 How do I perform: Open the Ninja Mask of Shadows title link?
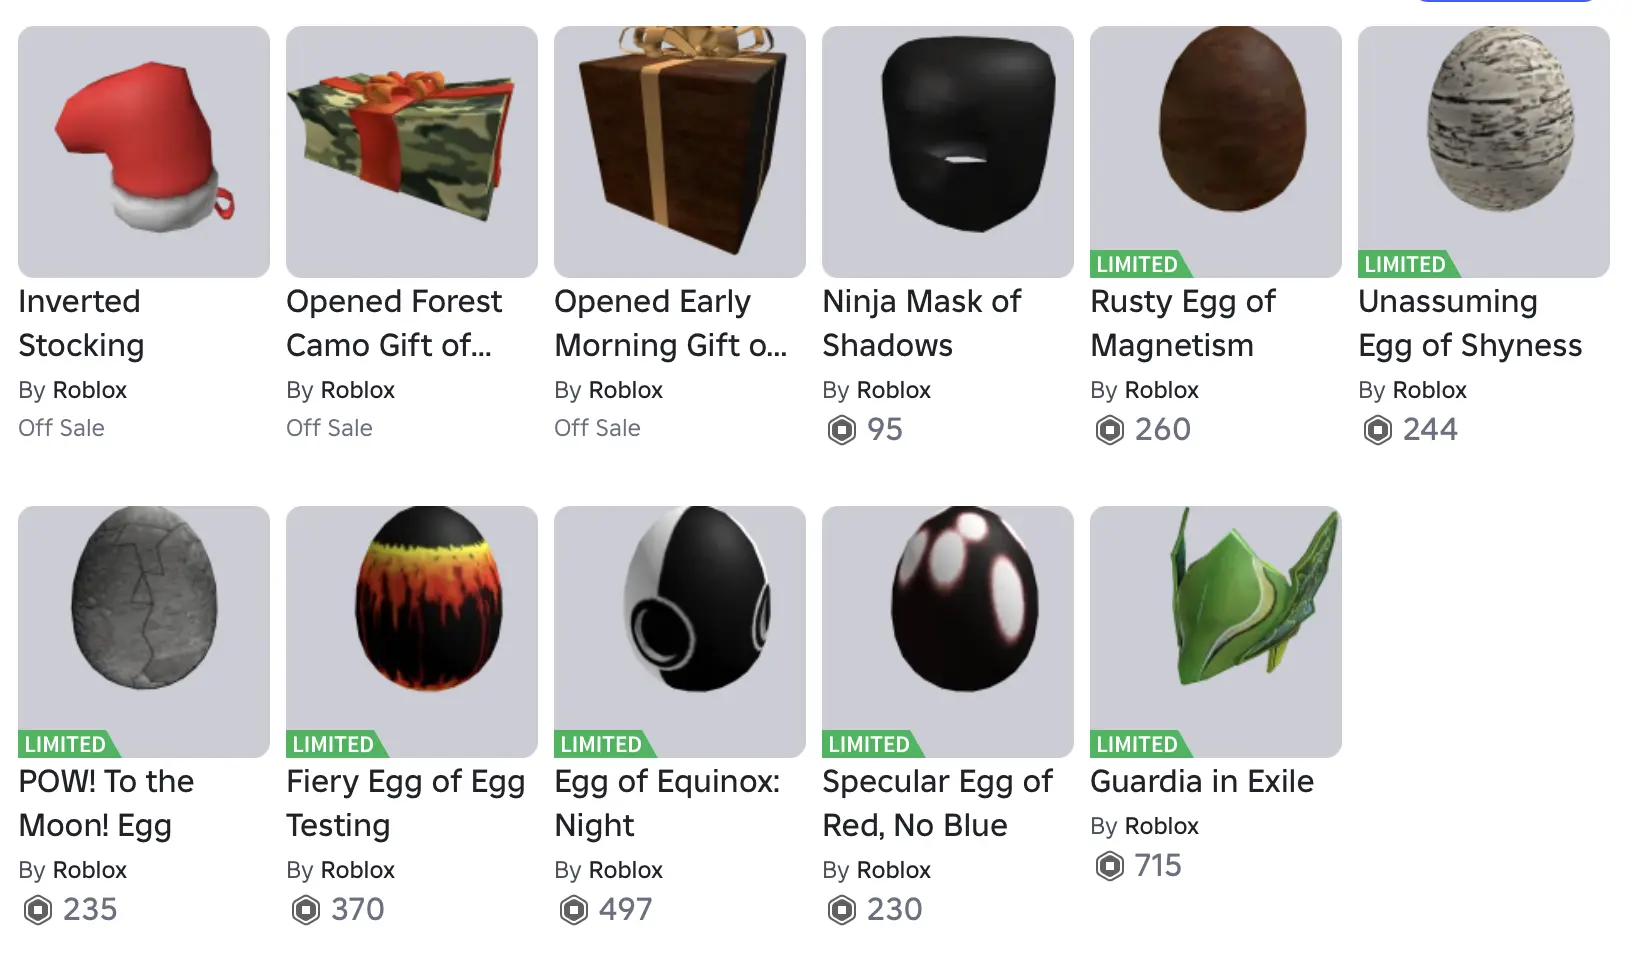pyautogui.click(x=921, y=323)
